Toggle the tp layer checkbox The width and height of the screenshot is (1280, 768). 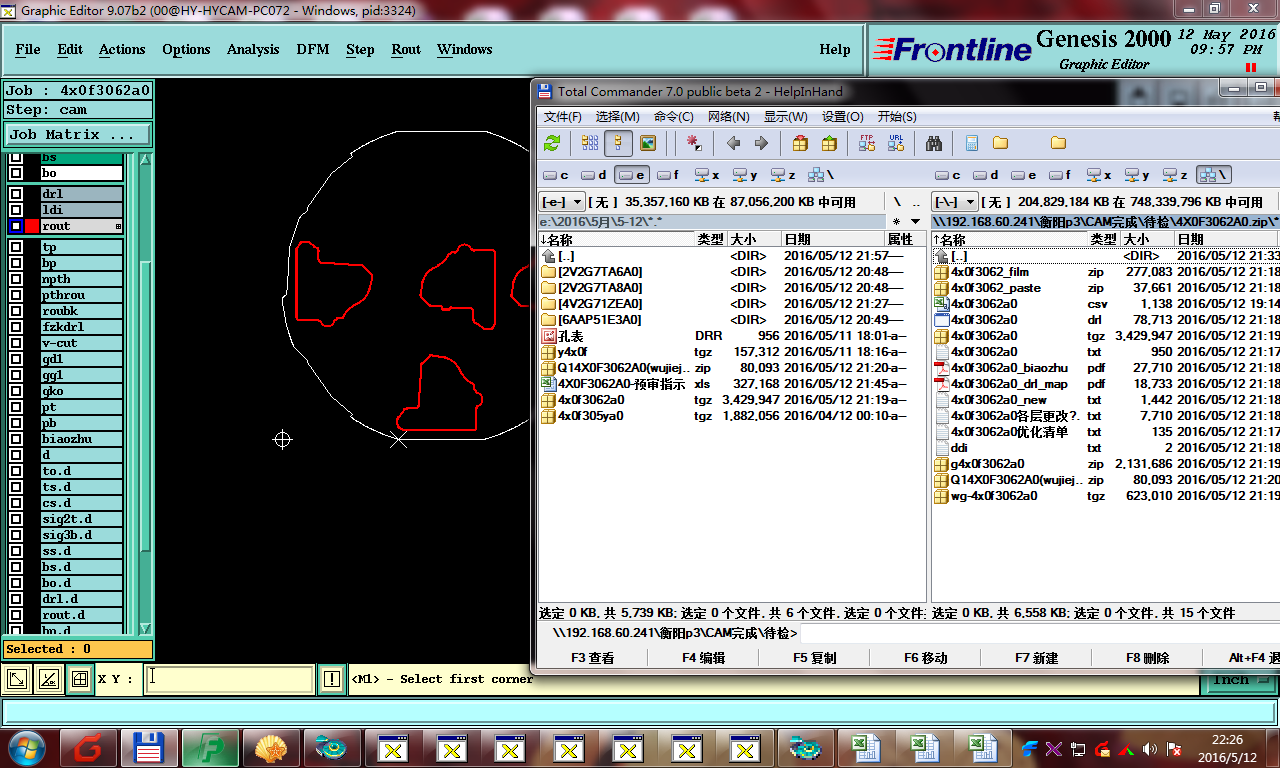(x=15, y=247)
